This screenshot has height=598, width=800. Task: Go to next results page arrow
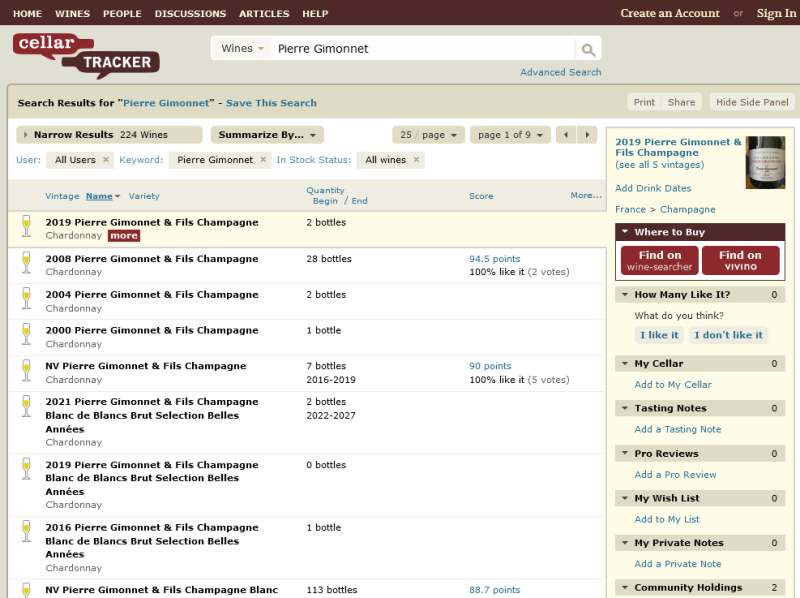(587, 135)
